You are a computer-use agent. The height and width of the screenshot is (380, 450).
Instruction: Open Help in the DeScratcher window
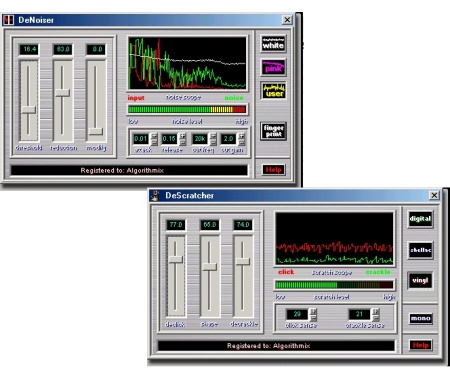click(420, 345)
